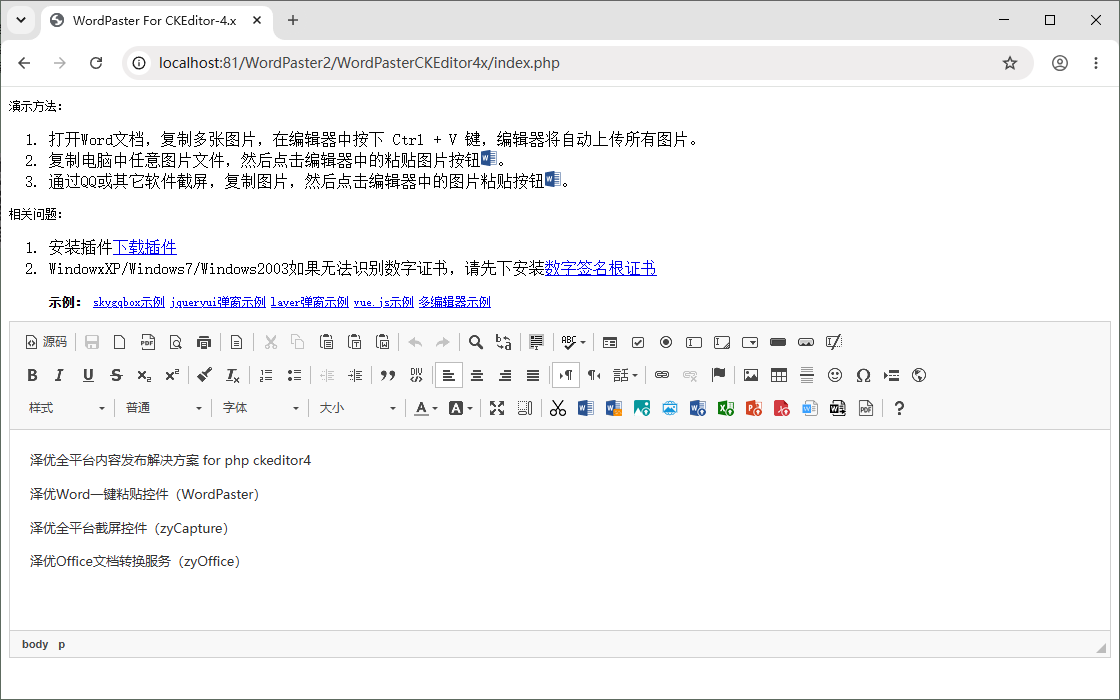The image size is (1120, 700).
Task: Toggle Italic formatting
Action: 60,375
